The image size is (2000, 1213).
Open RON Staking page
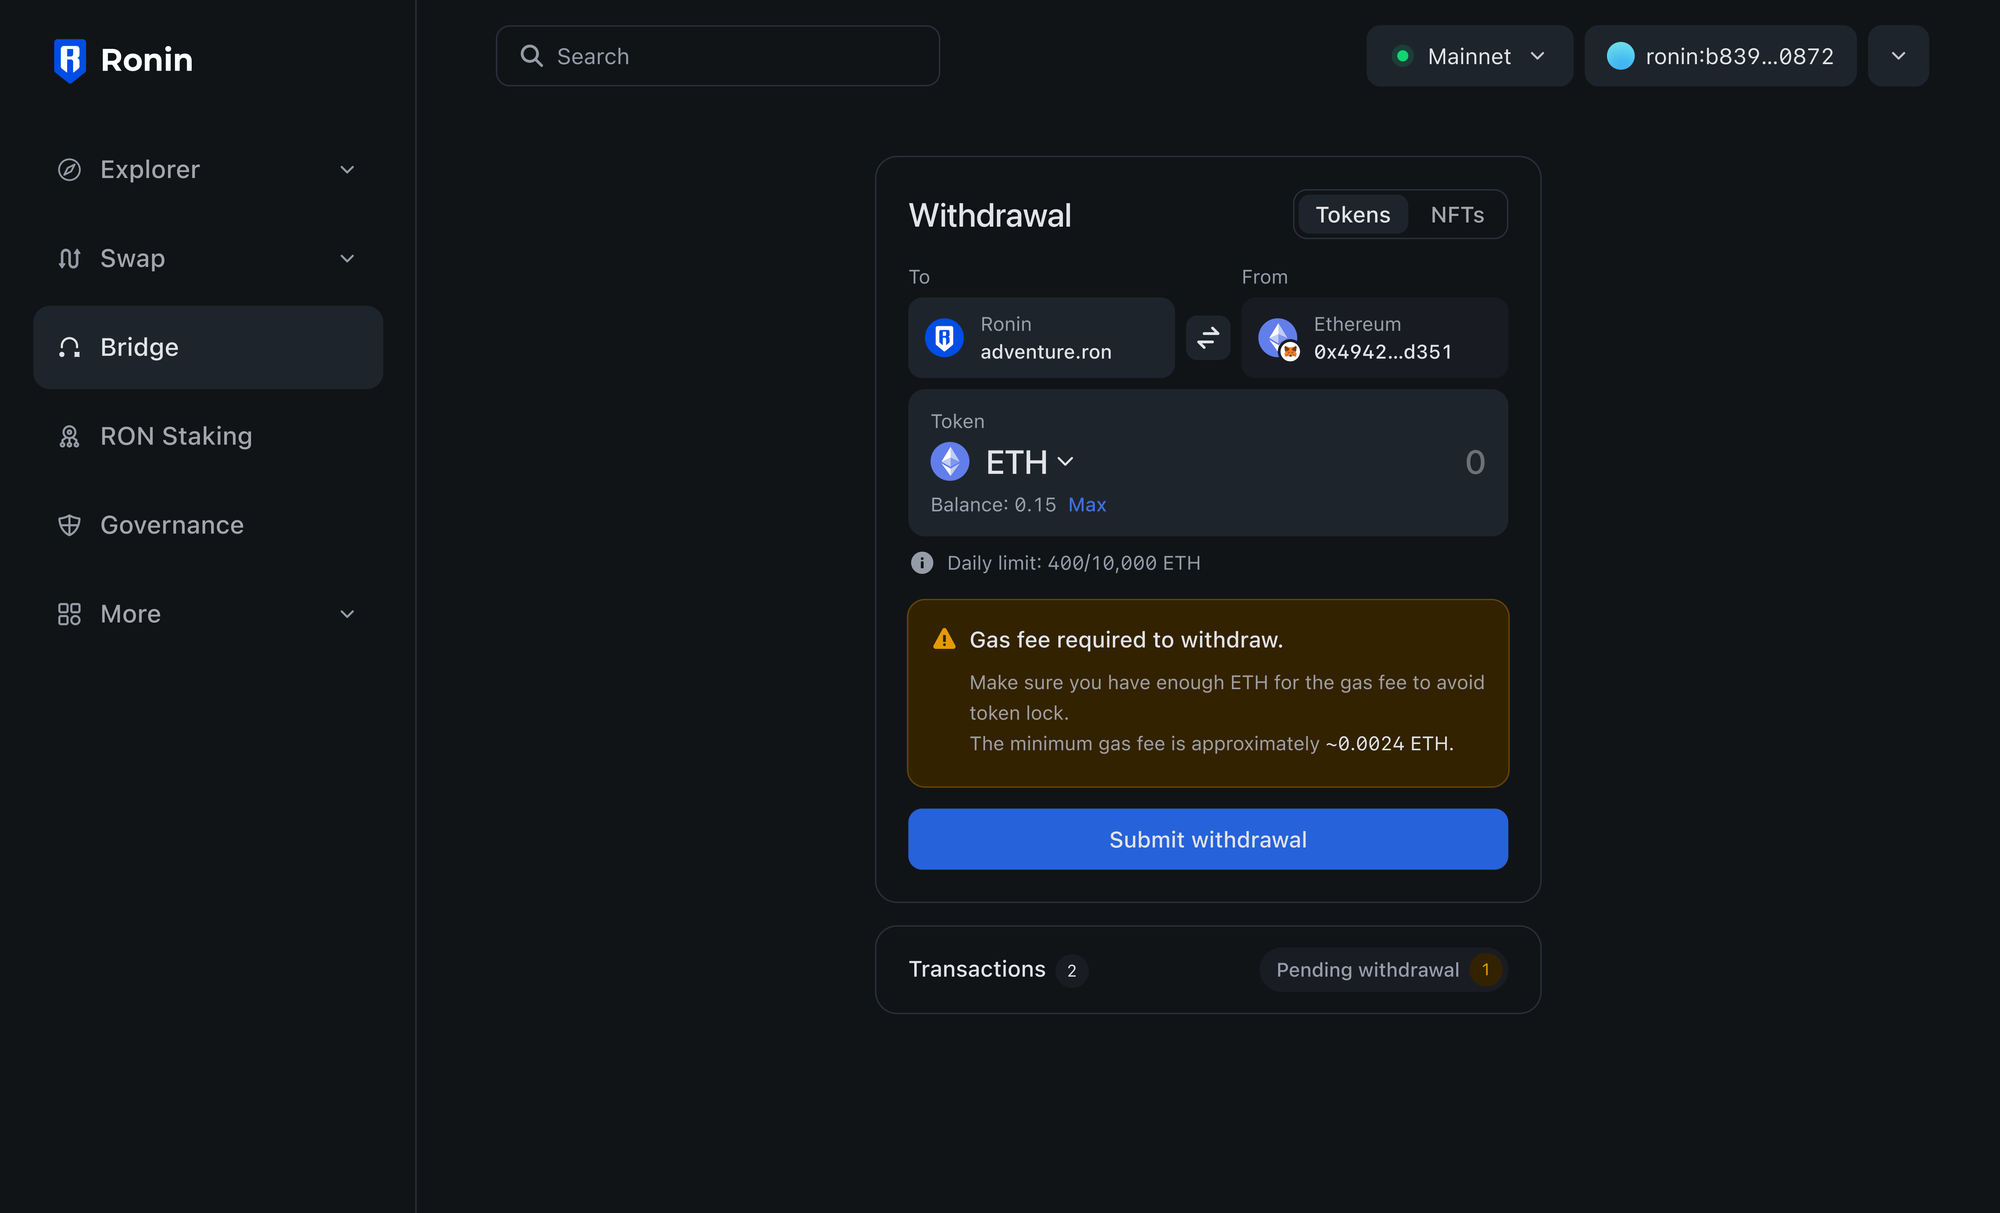(x=176, y=436)
